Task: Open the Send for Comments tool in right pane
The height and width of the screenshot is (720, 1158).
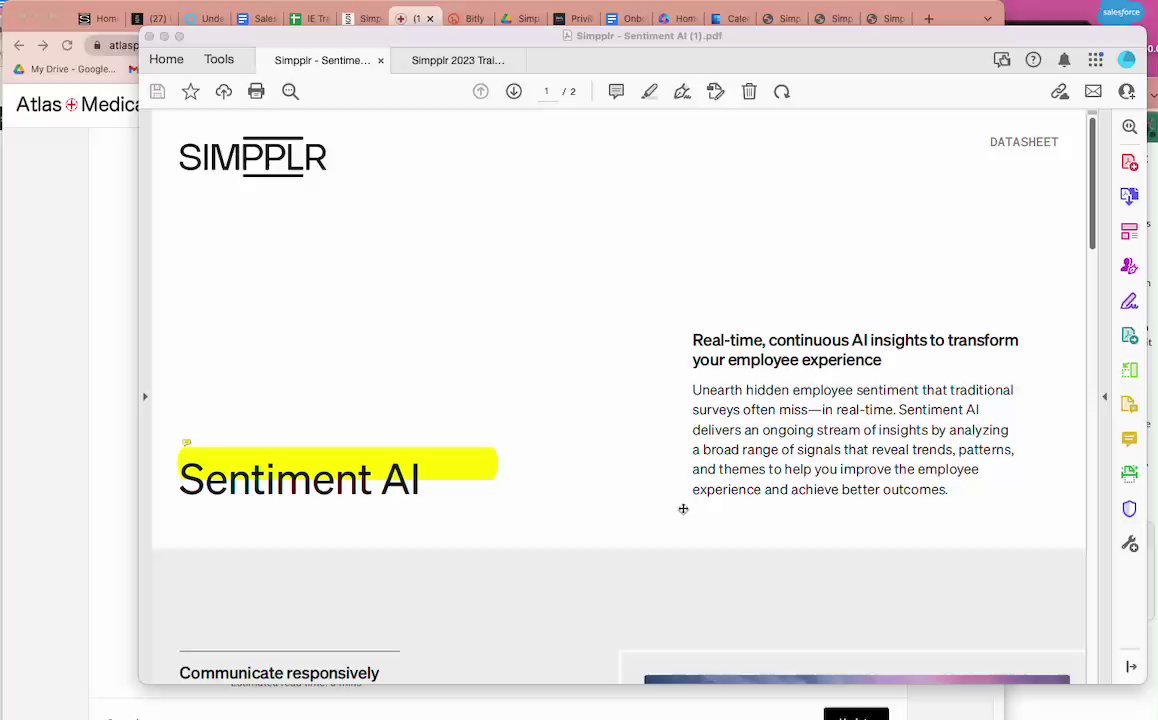Action: [1129, 405]
